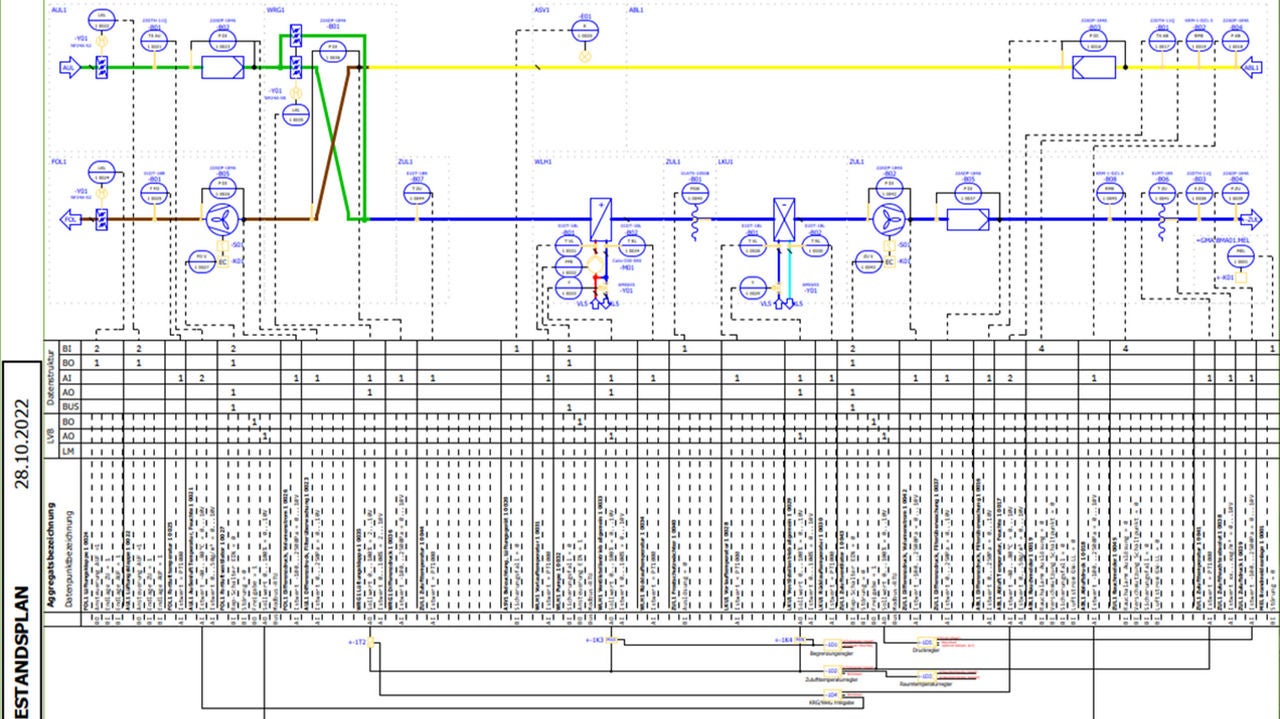
Task: Toggle the -S01 repair switch at exhaust fan
Action: tap(222, 244)
